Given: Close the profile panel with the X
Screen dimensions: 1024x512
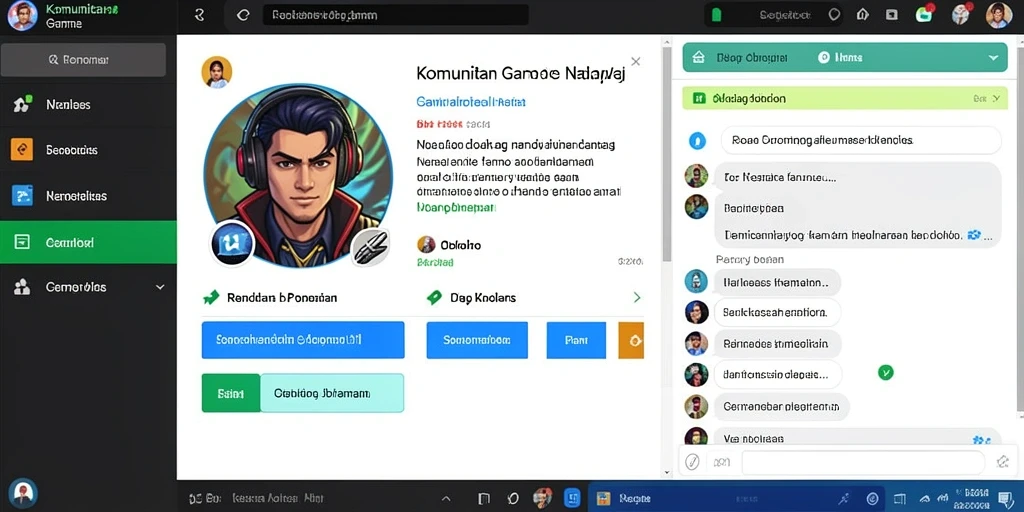Looking at the screenshot, I should 635,61.
